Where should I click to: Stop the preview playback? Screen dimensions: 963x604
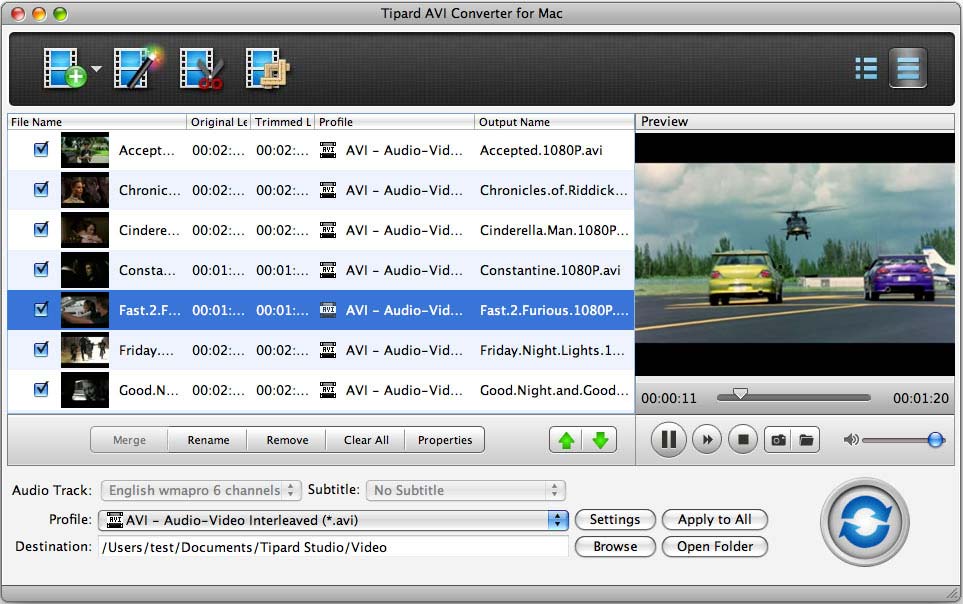tap(743, 439)
